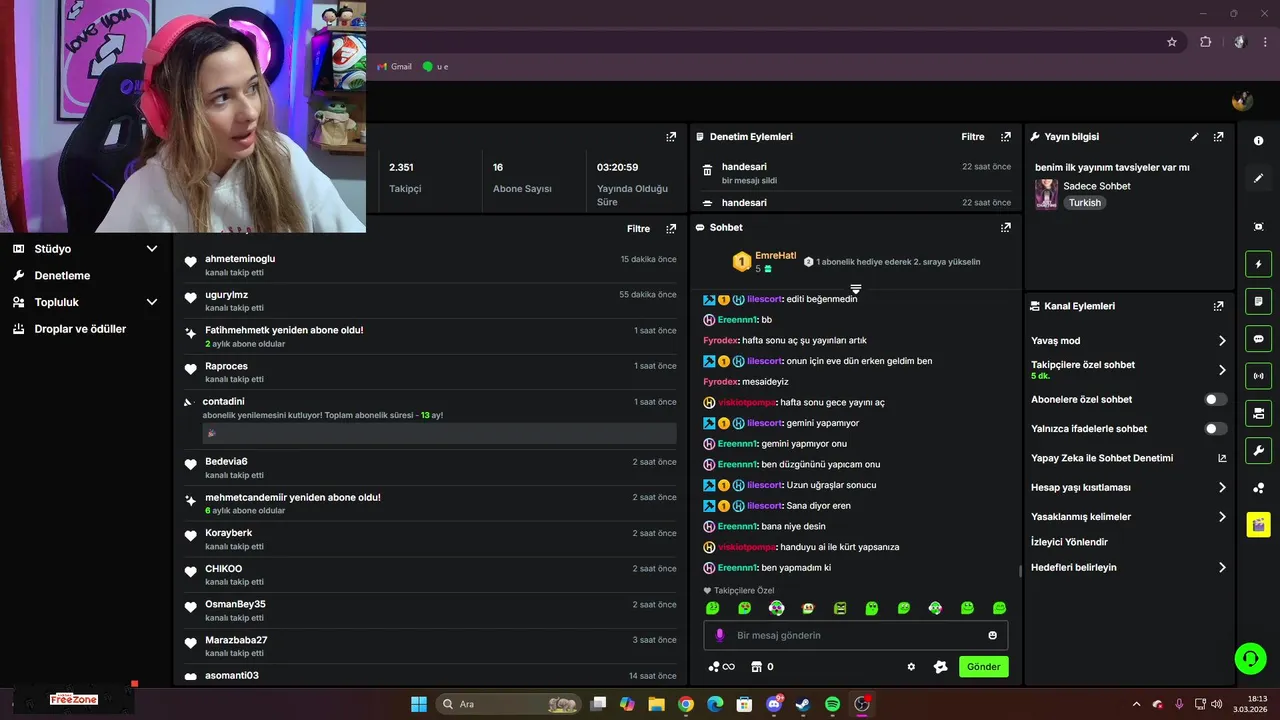This screenshot has height=720, width=1280.
Task: Open Yapay Zeka ile Sohbet Denetimi
Action: (x=1128, y=458)
